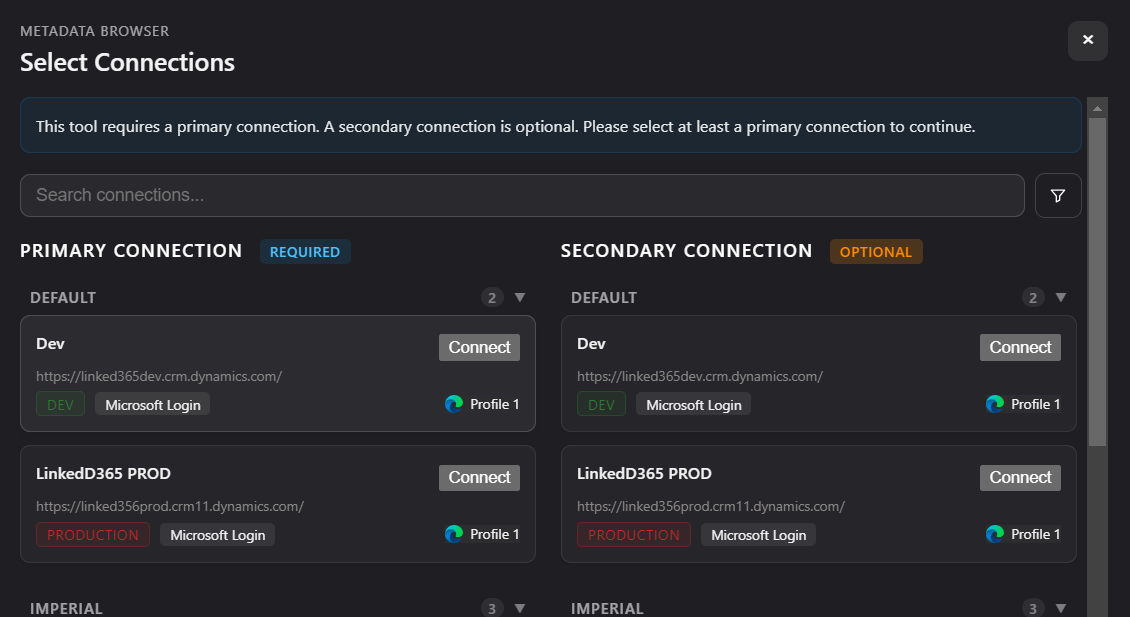The width and height of the screenshot is (1130, 617).
Task: Click PRODUCTION tag on secondary LinkedD365 PROD card
Action: pos(633,535)
